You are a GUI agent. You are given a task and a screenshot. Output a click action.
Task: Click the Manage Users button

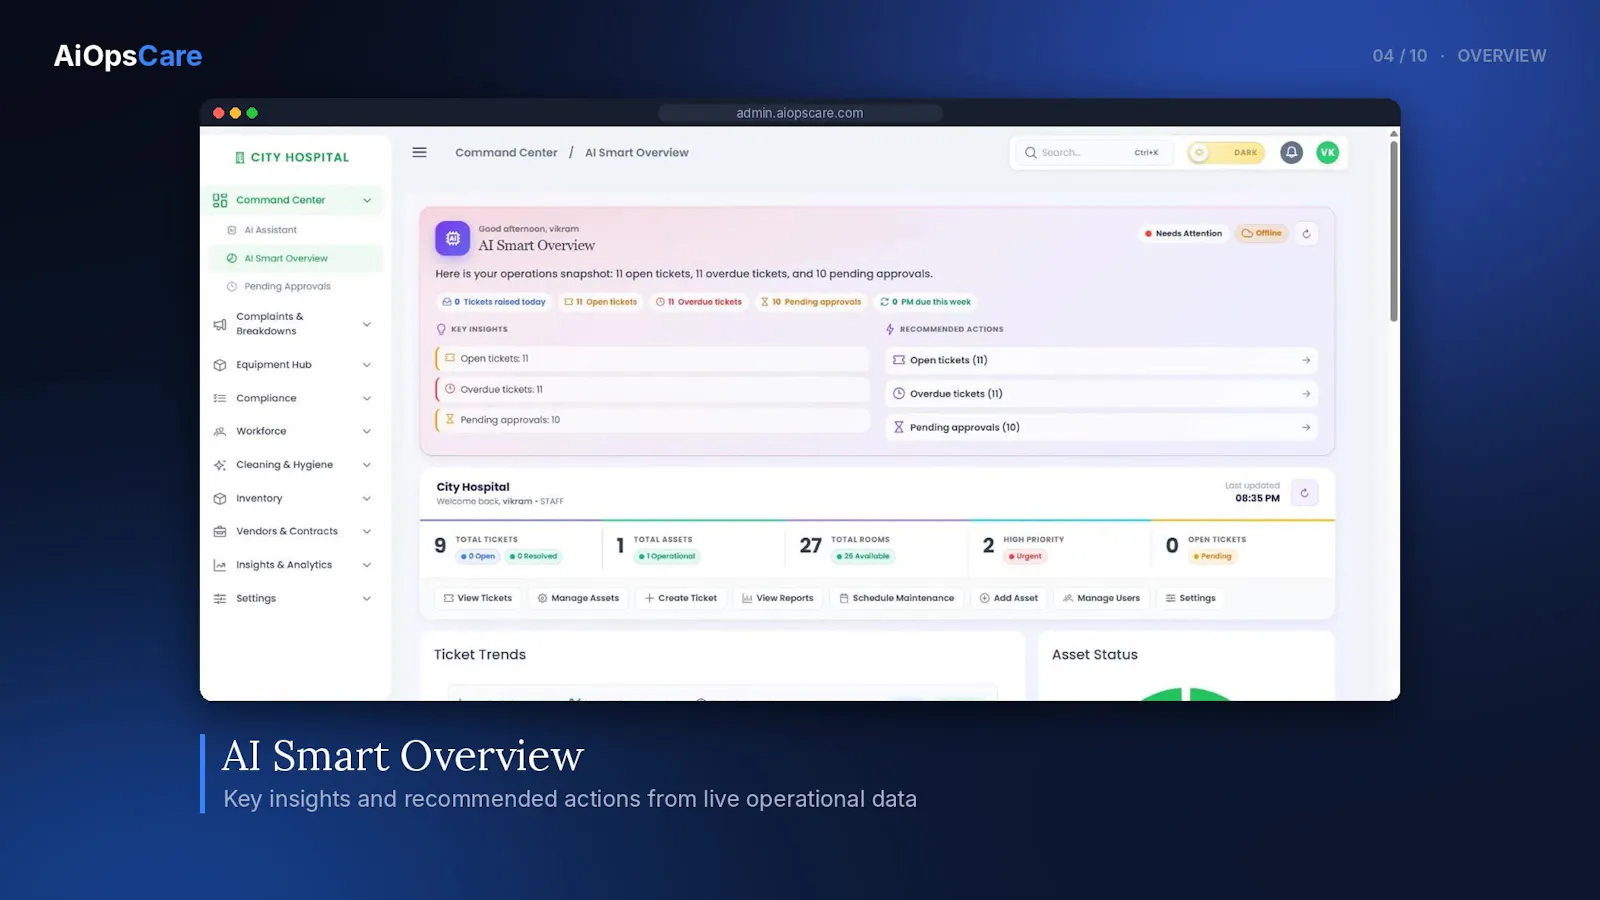[1101, 598]
